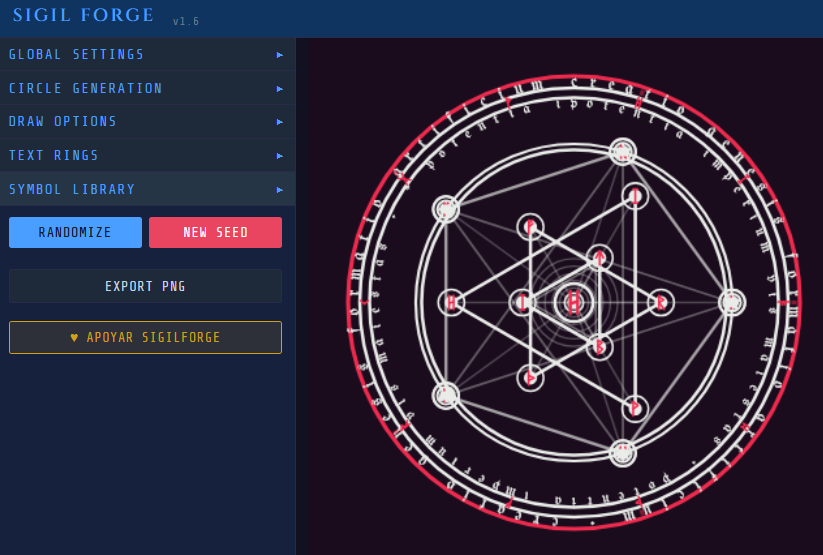The width and height of the screenshot is (823, 555).
Task: Click the bottommost node on the sigil hexagon
Action: pos(623,452)
